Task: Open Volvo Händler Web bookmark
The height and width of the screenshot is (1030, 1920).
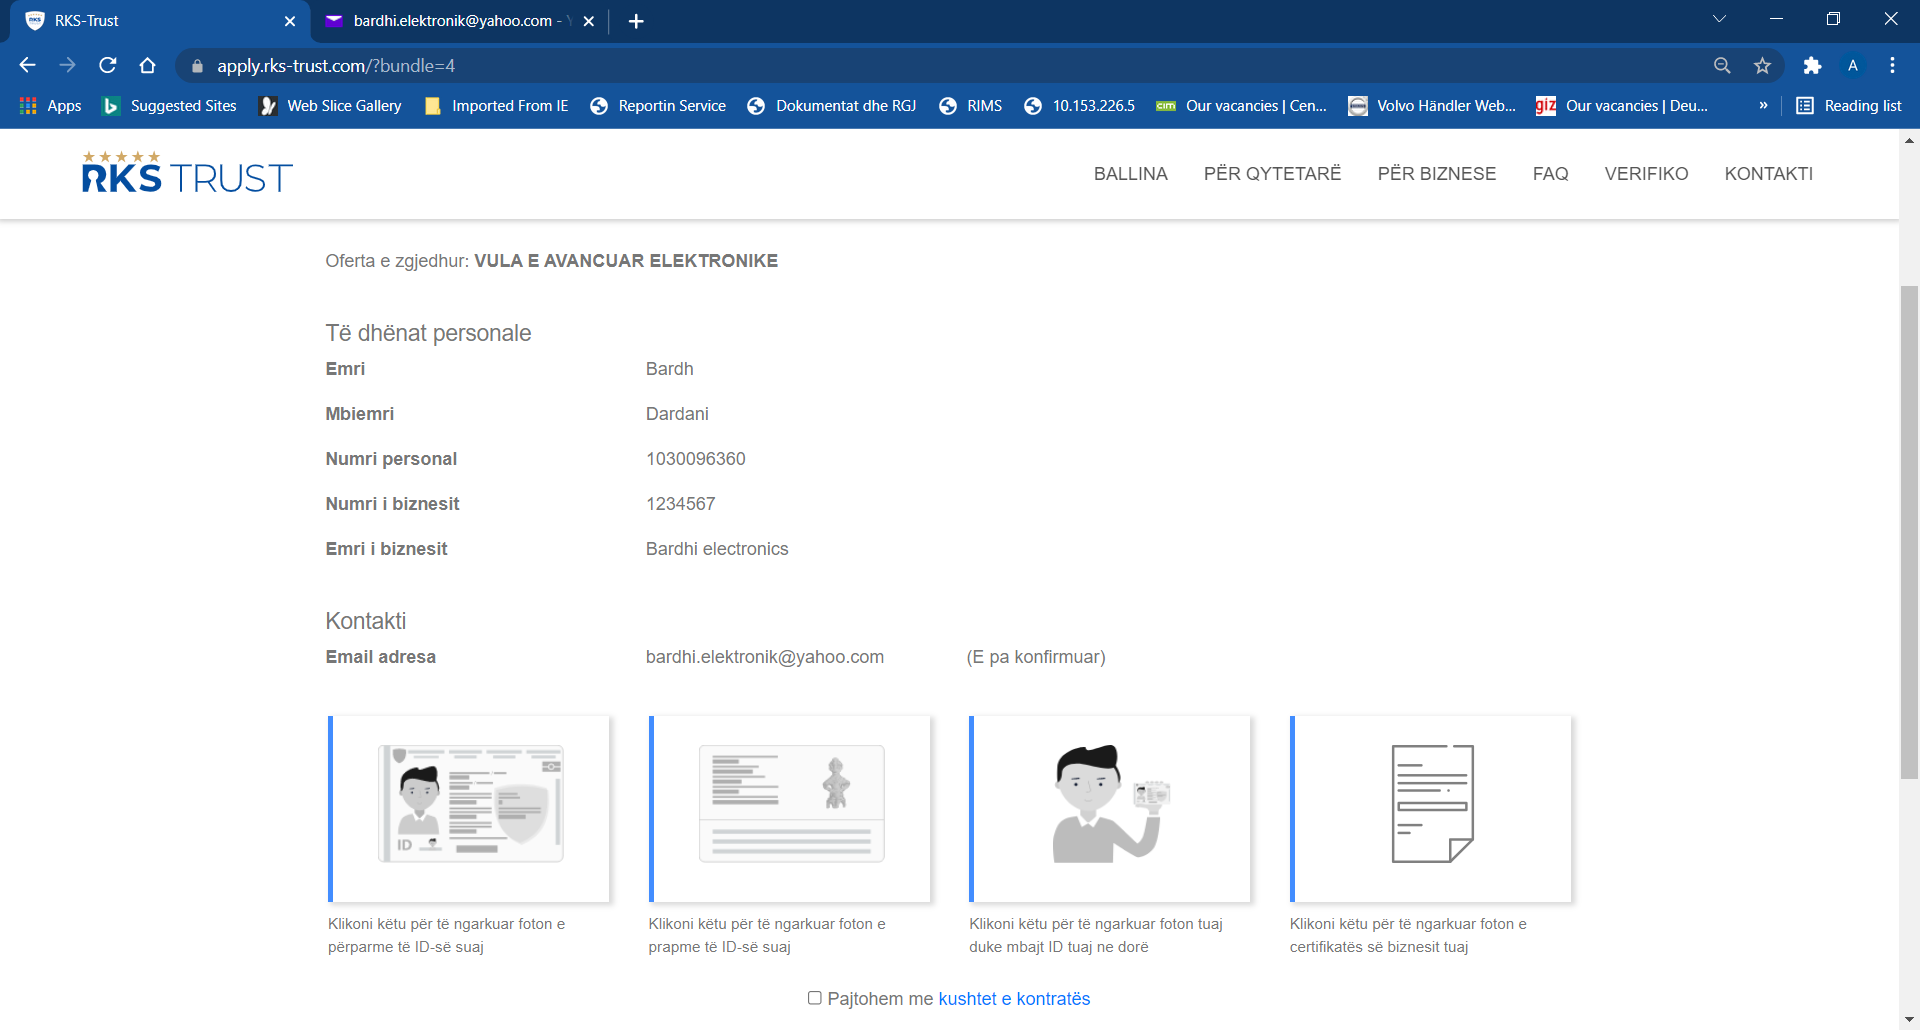Action: point(1432,105)
